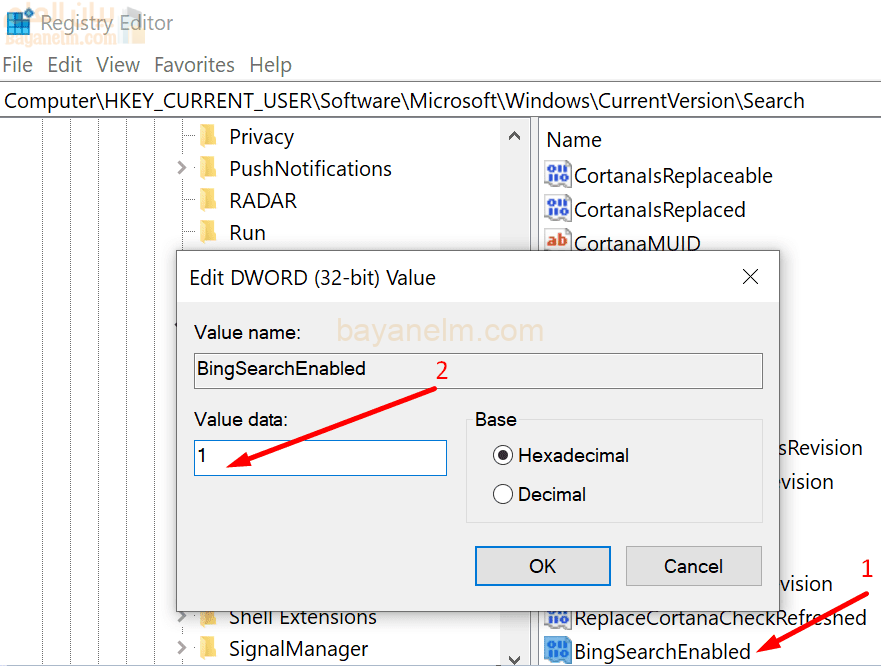The height and width of the screenshot is (666, 881).
Task: Choose the Decimal base option
Action: pyautogui.click(x=503, y=494)
